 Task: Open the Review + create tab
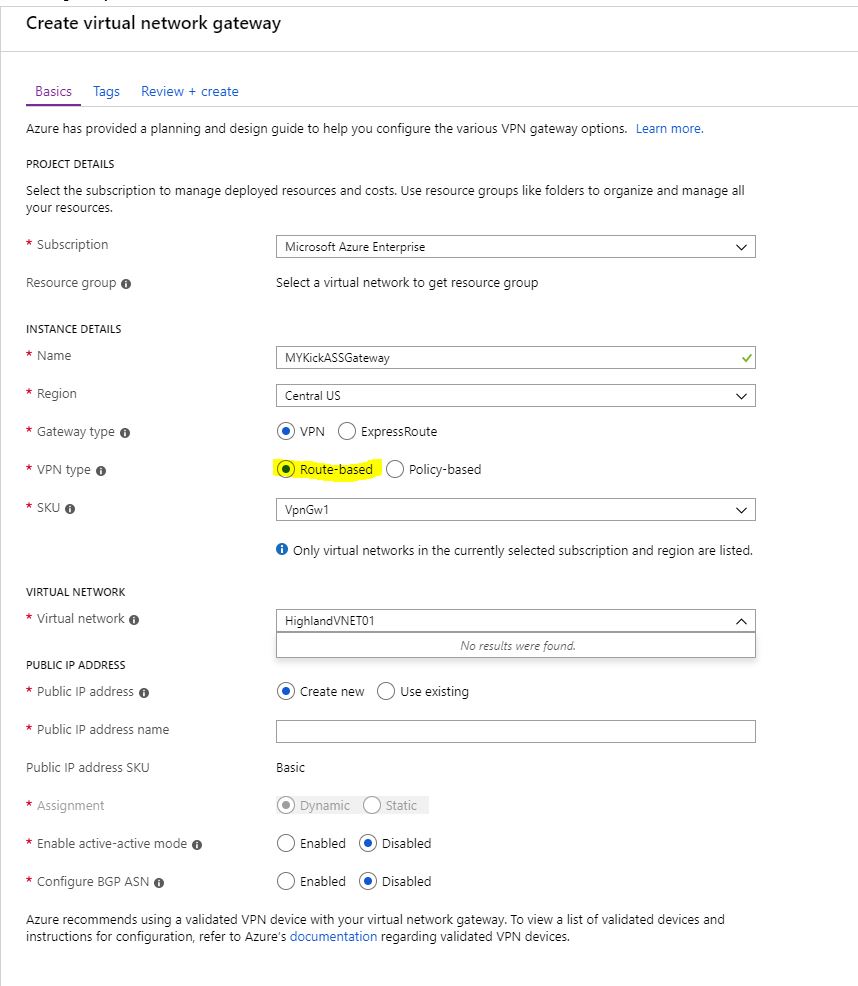point(190,91)
